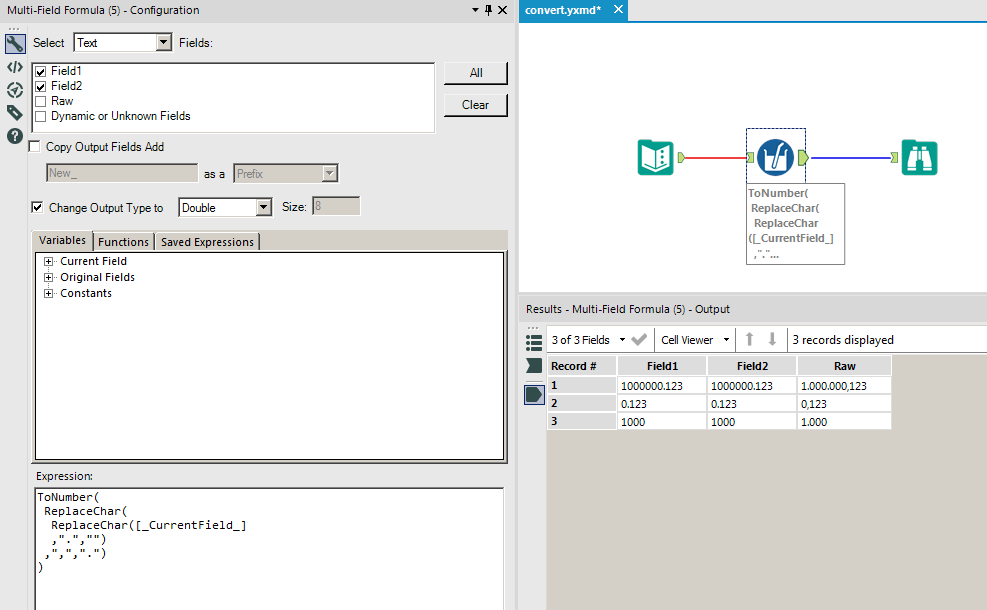This screenshot has width=987, height=610.
Task: Switch to the Functions tab
Action: [123, 241]
